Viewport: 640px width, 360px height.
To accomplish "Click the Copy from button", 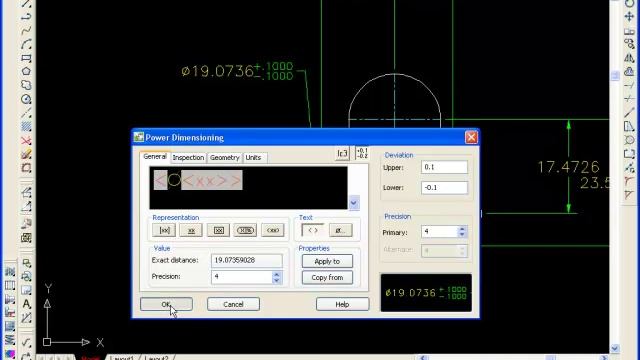I will click(327, 278).
